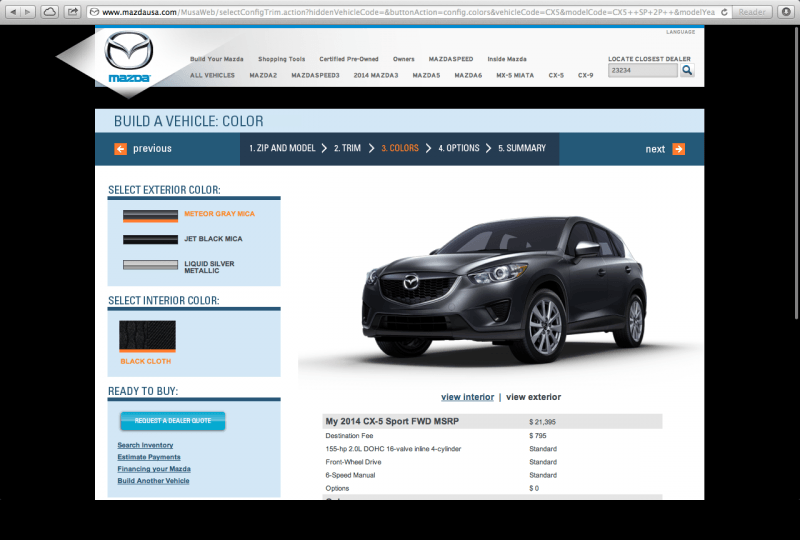Click the Safari share button

[73, 11]
